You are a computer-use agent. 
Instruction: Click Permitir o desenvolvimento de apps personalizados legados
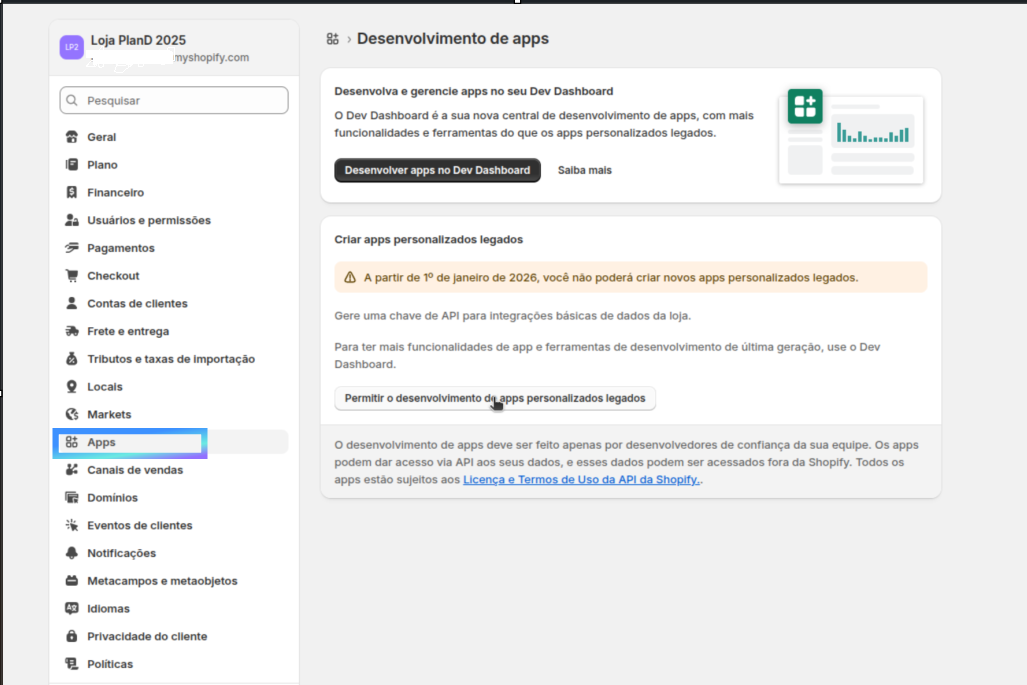[x=495, y=398]
